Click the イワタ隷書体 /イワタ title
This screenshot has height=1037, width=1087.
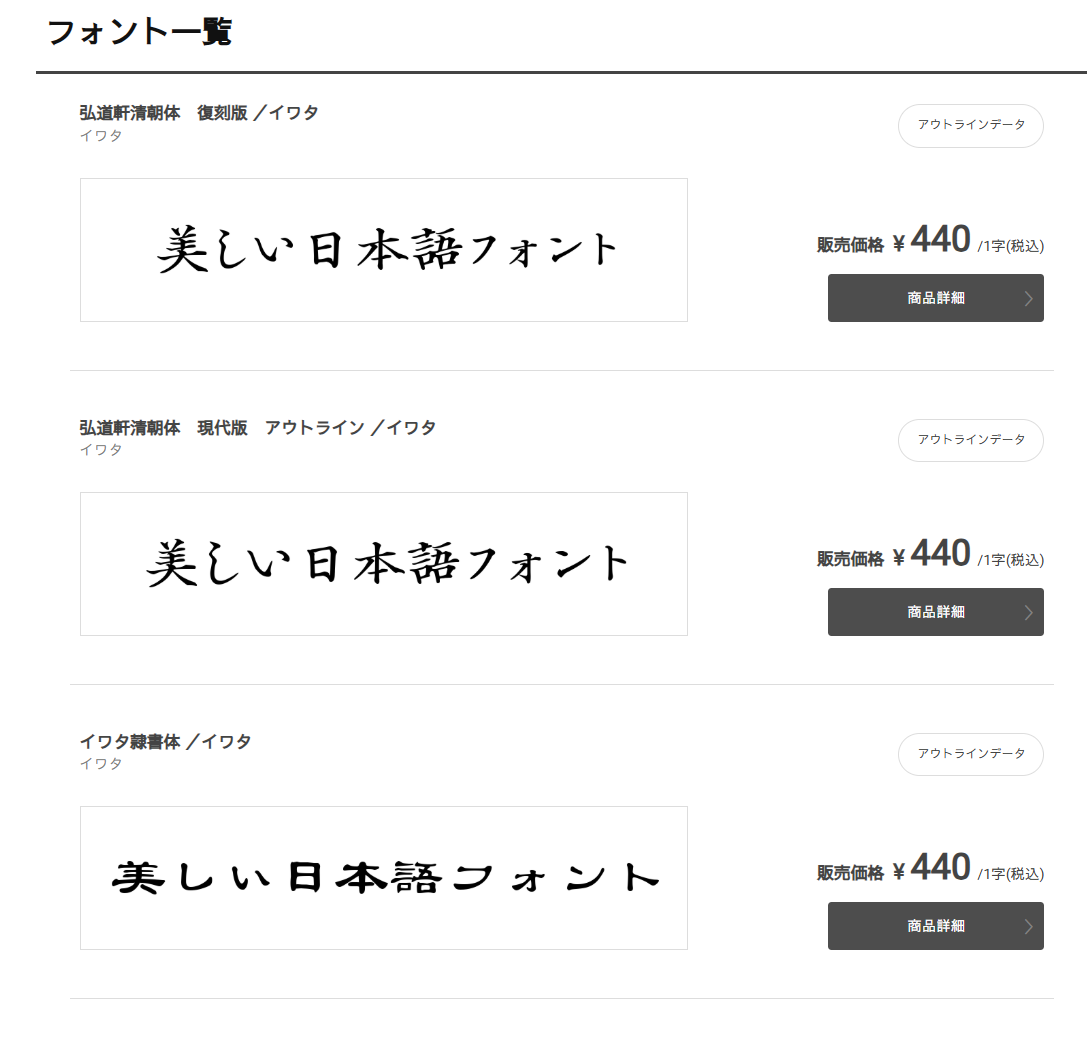(x=165, y=741)
